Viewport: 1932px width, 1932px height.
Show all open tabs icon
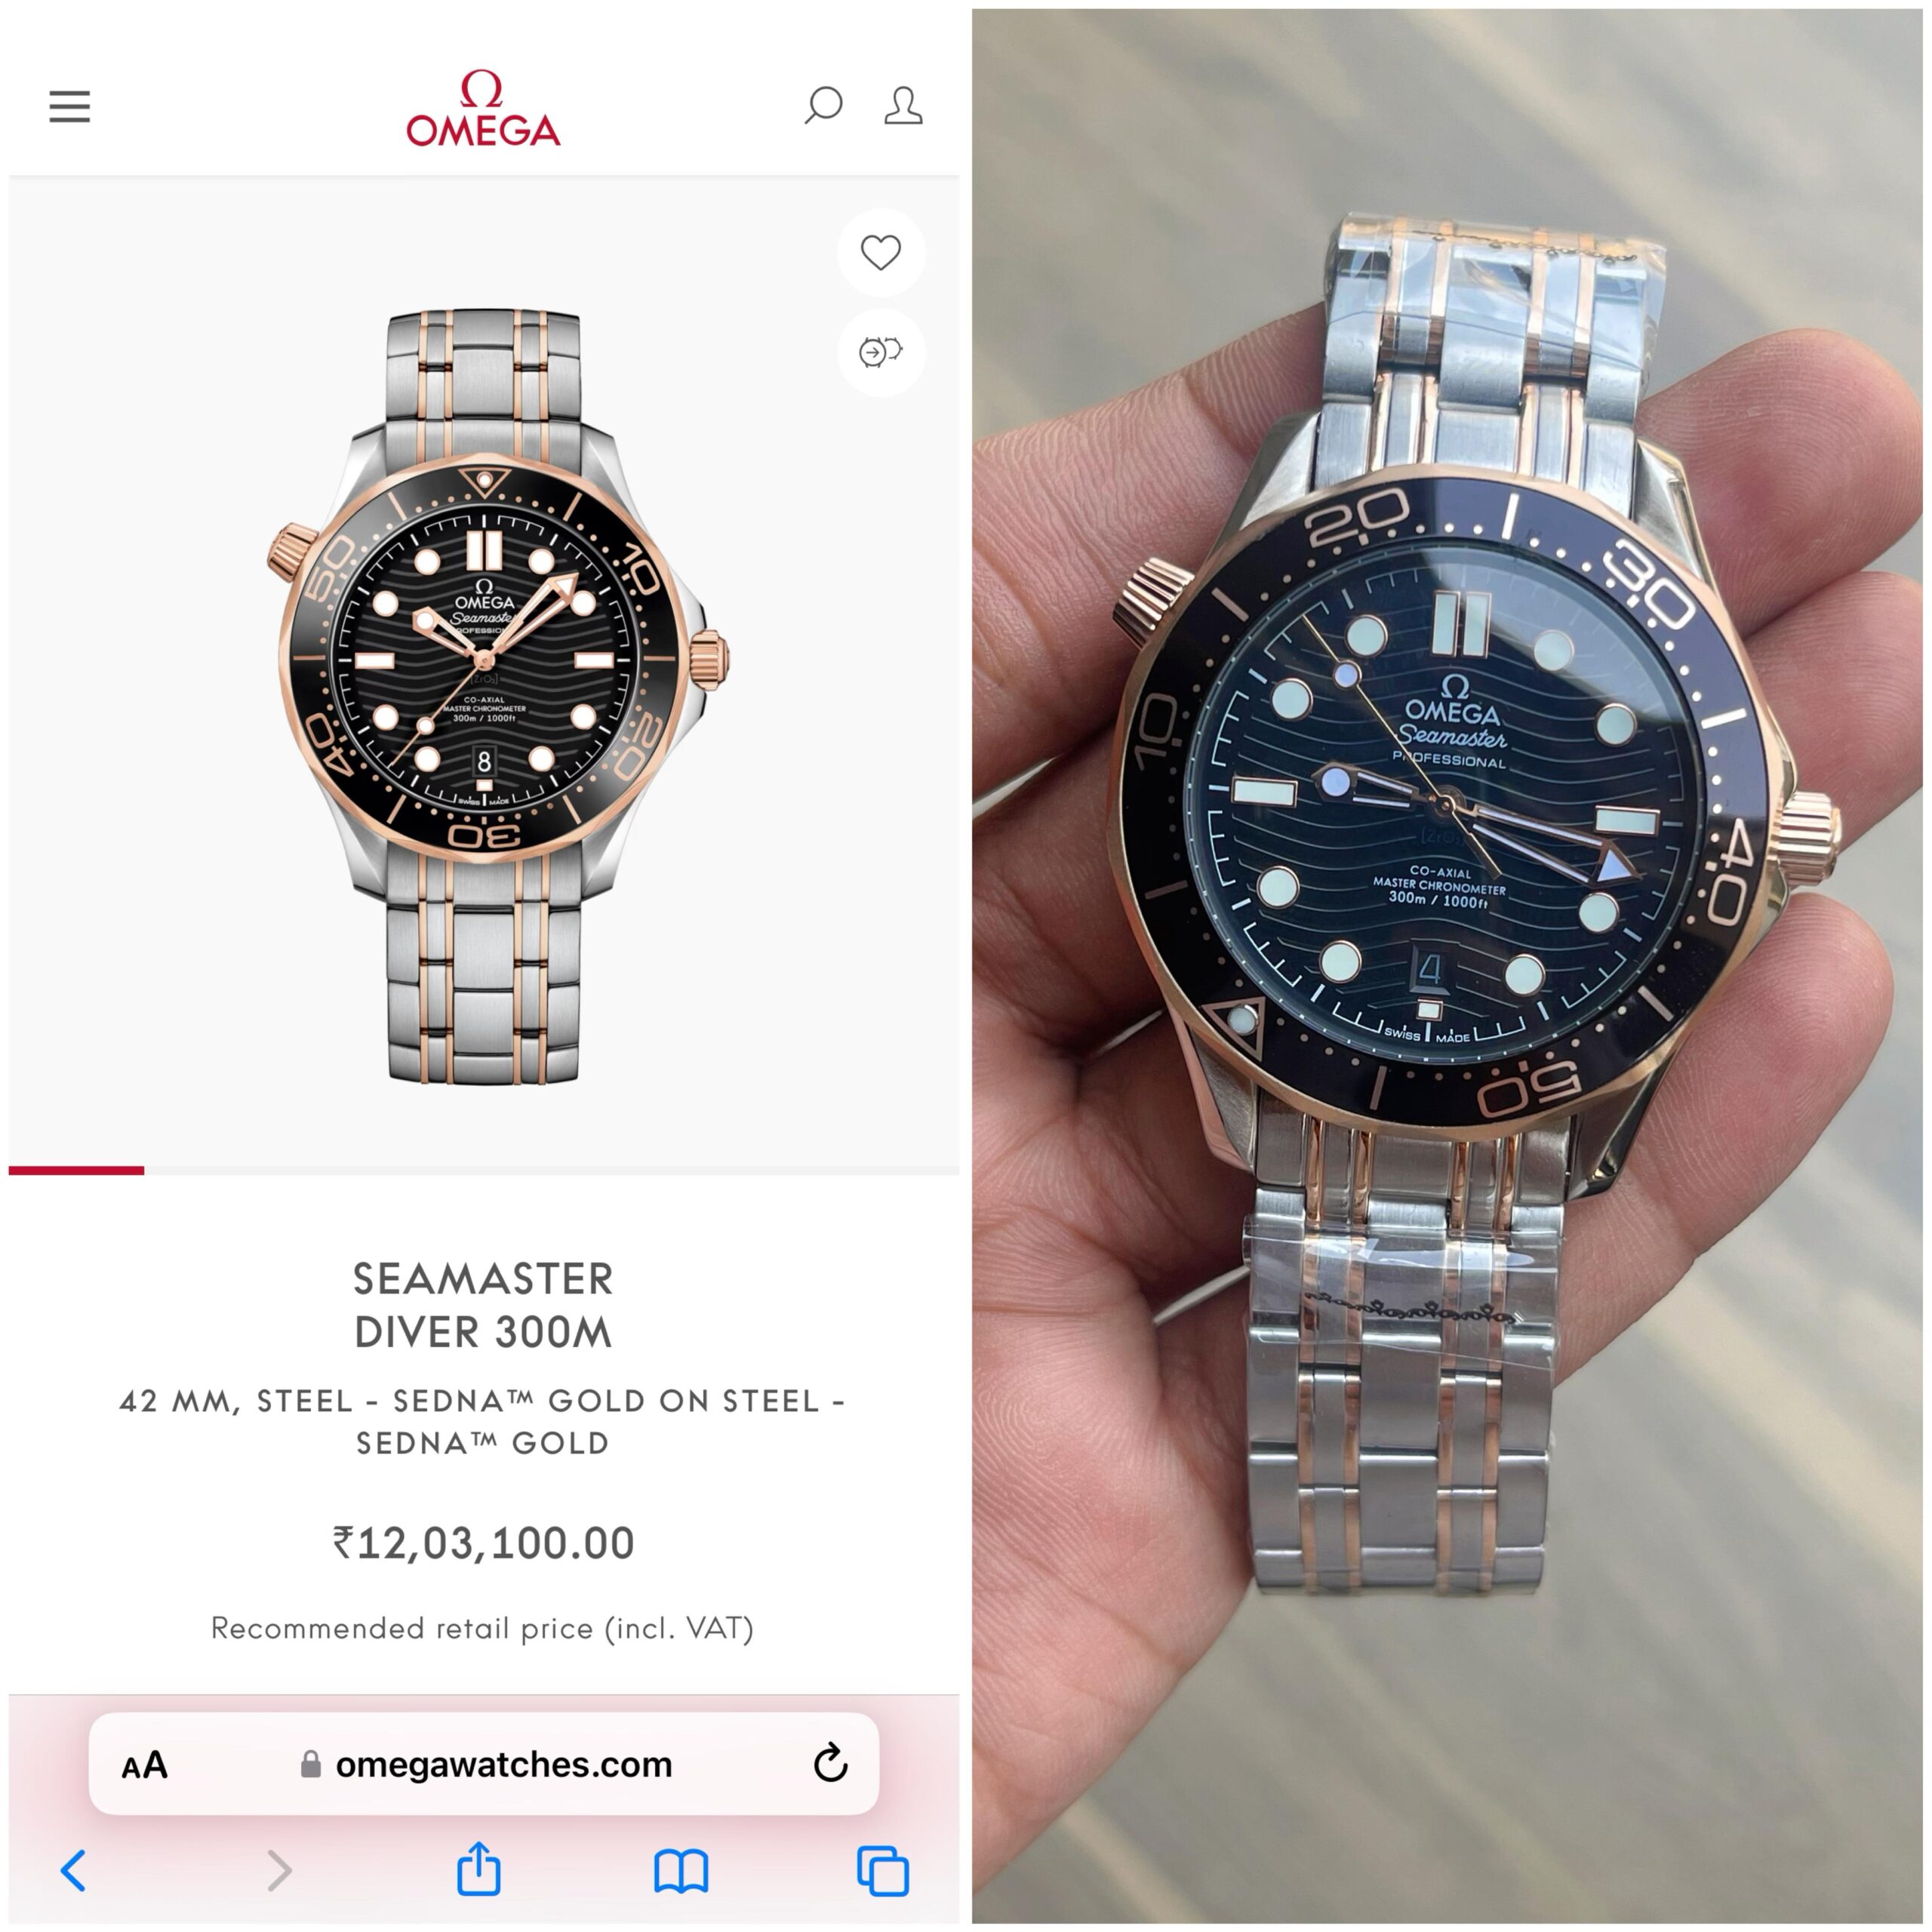tap(883, 1870)
